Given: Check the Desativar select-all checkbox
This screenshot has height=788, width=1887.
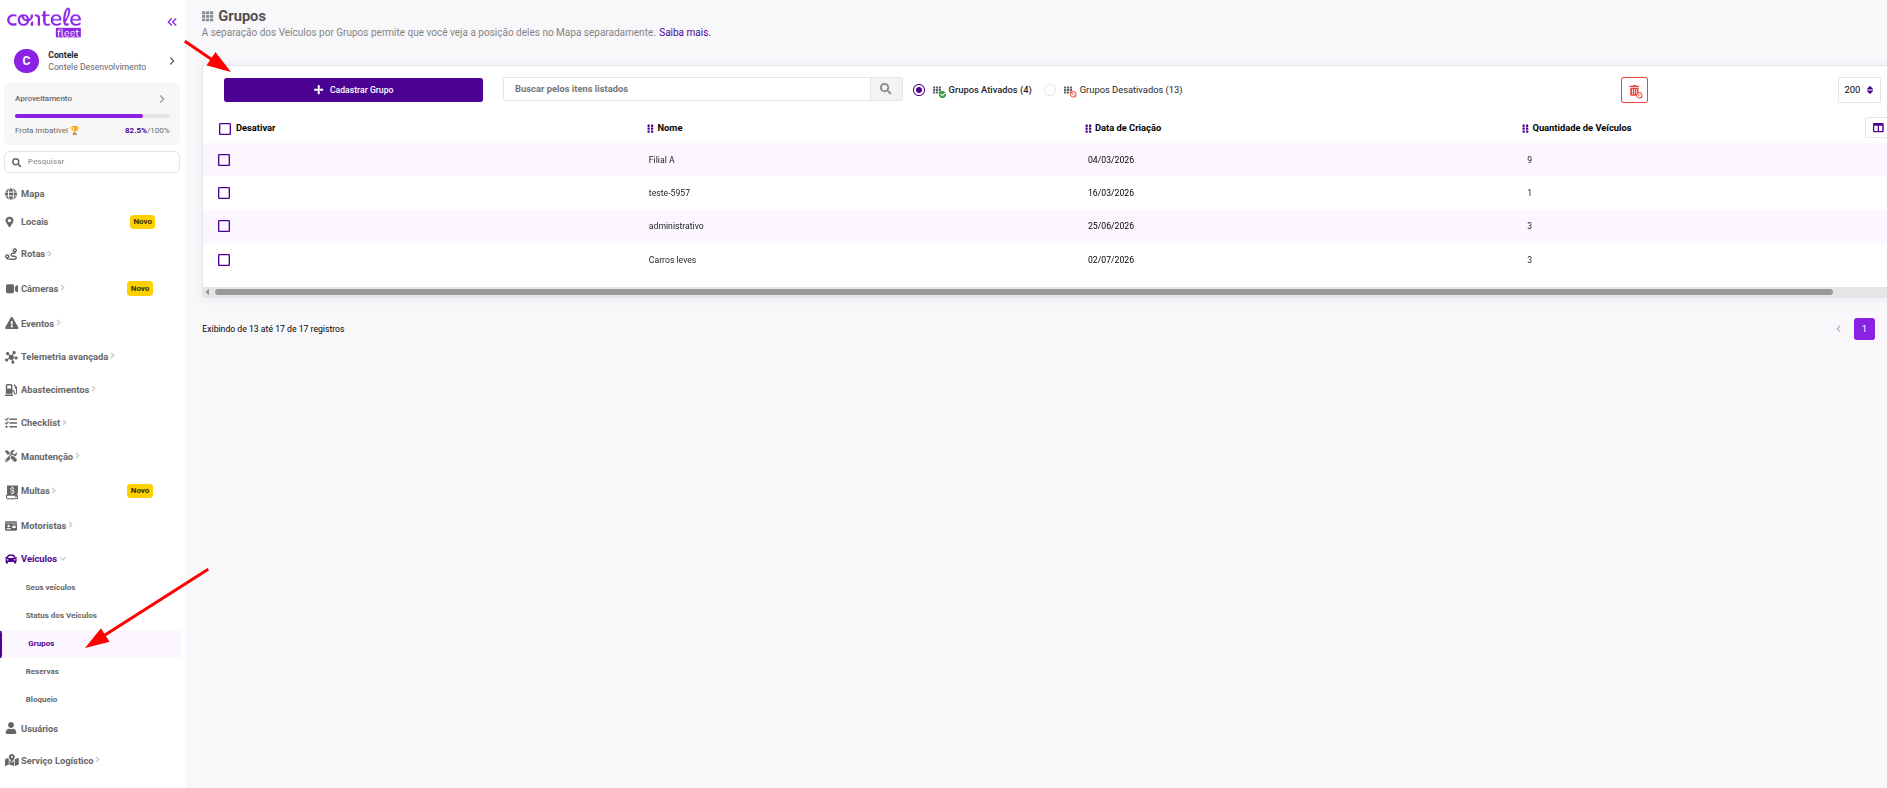Looking at the screenshot, I should 225,129.
